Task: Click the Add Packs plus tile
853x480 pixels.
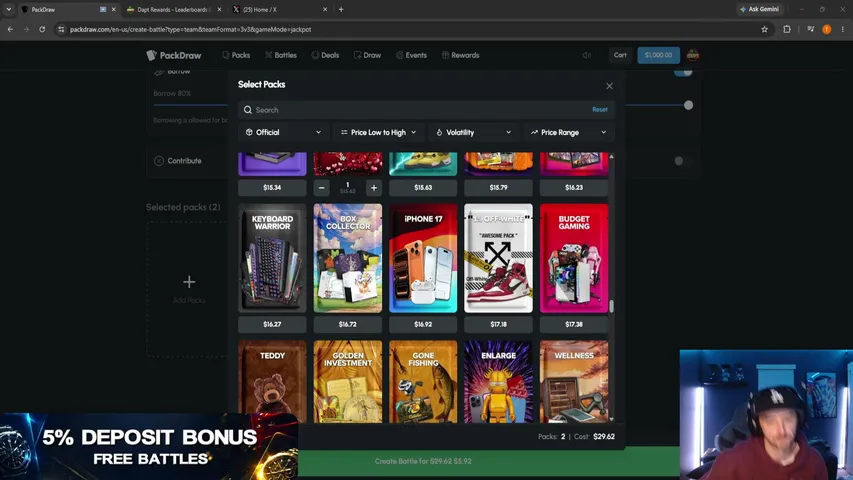Action: click(189, 289)
